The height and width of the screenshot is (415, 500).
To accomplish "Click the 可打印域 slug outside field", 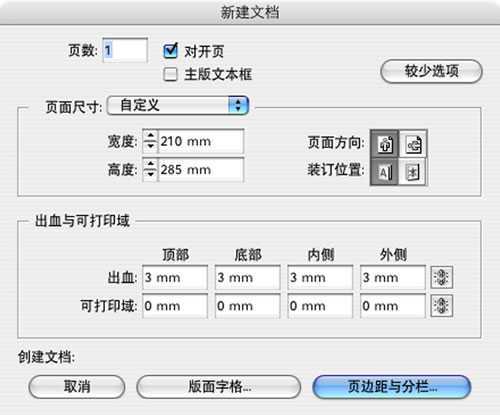I will pyautogui.click(x=393, y=306).
